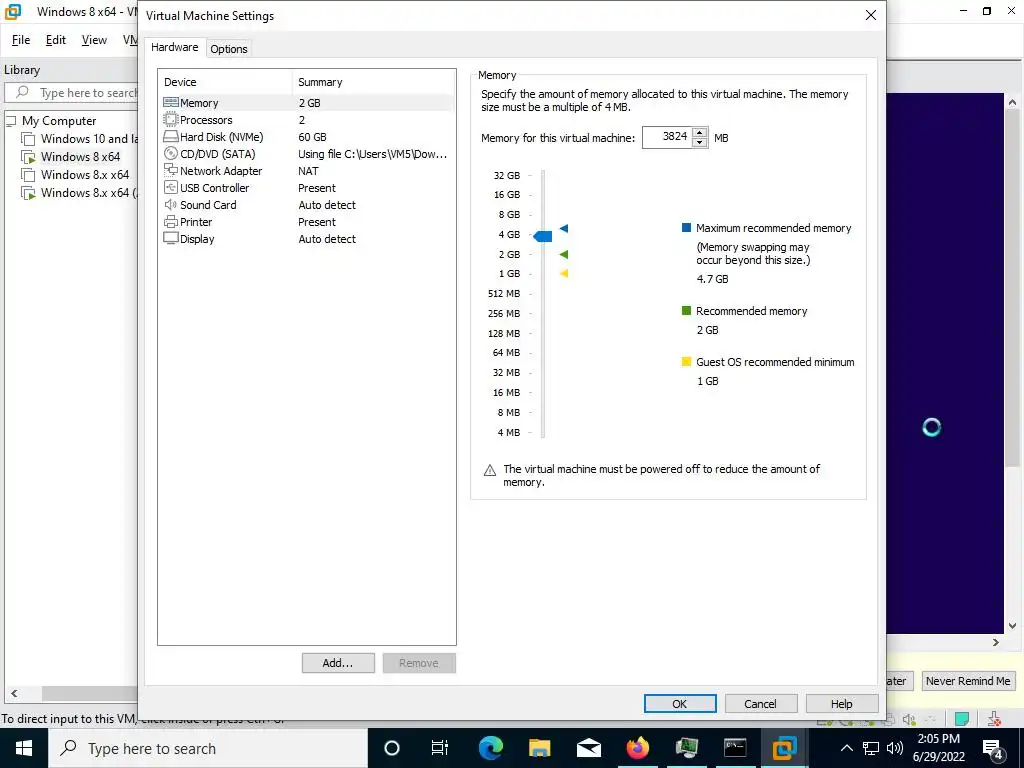The image size is (1024, 768).
Task: Click Add... to add hardware
Action: click(x=338, y=663)
